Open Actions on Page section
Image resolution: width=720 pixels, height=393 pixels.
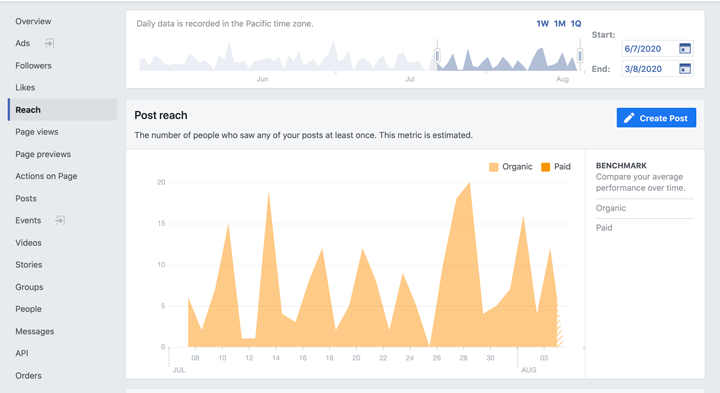point(46,176)
